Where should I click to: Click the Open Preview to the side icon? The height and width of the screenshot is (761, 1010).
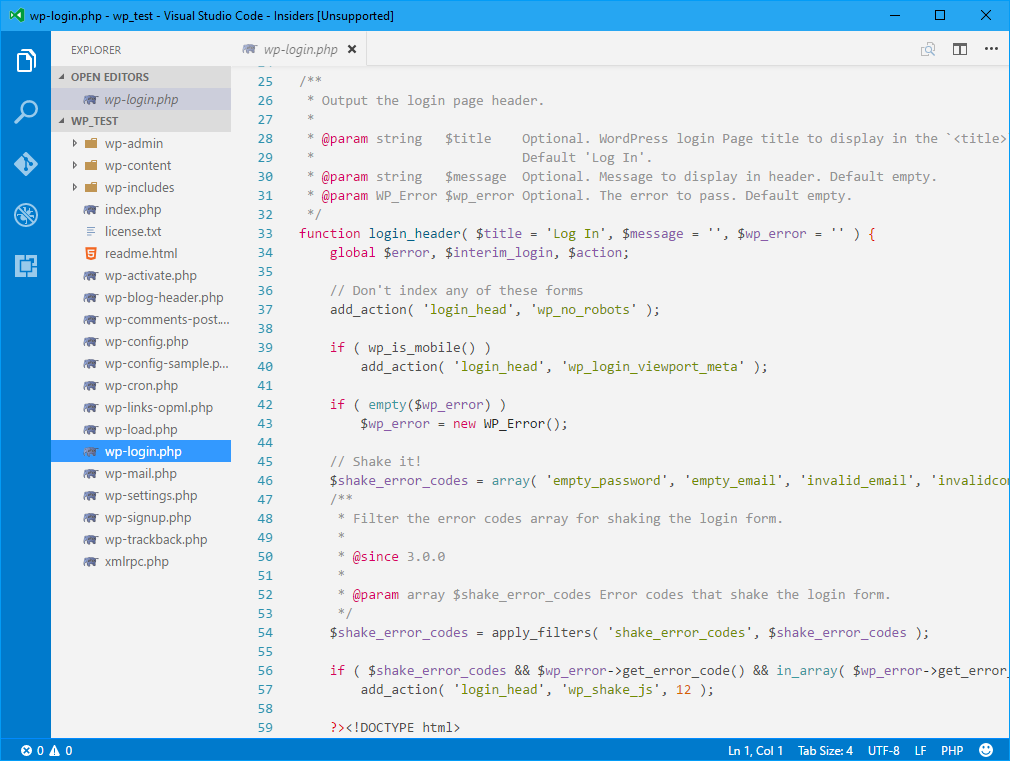(928, 50)
